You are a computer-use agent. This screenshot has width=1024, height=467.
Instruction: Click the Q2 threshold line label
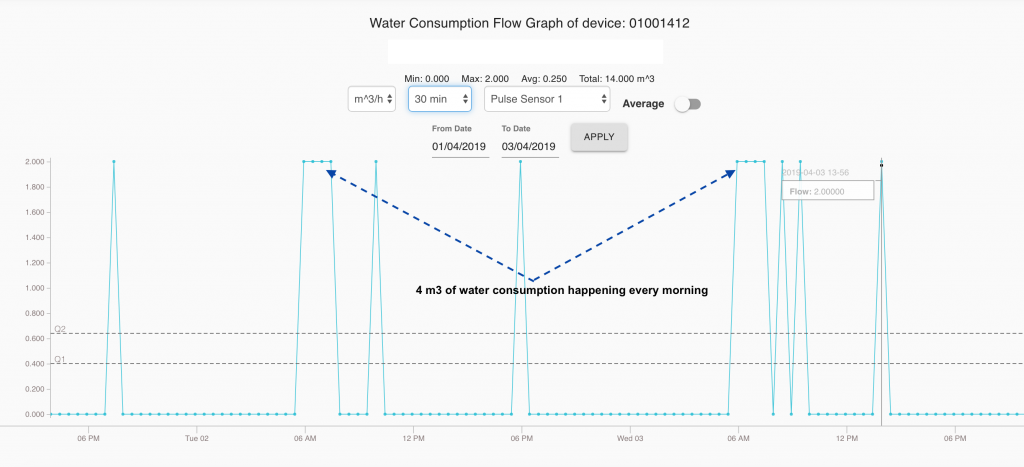pos(60,329)
